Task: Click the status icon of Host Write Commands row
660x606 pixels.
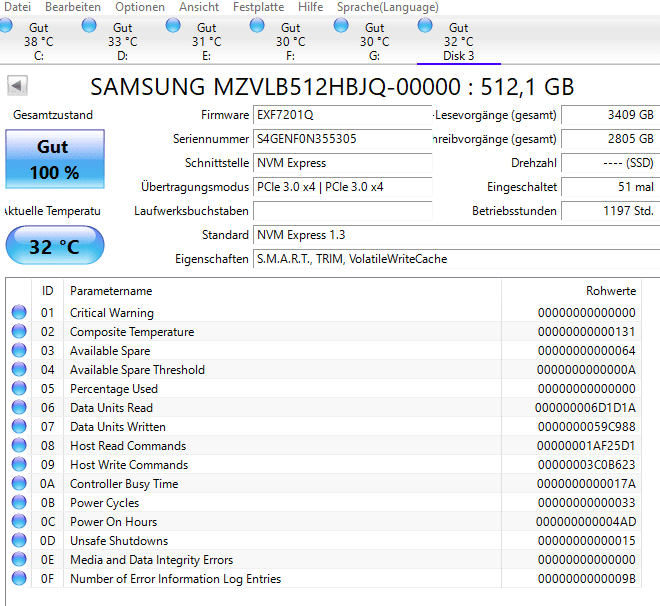Action: [x=19, y=464]
